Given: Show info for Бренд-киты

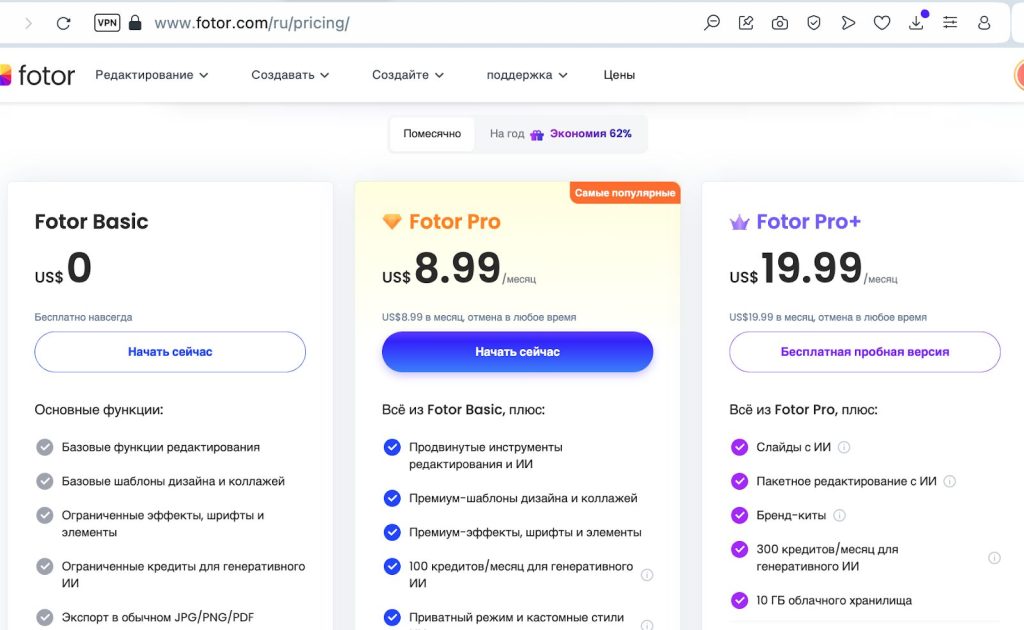Looking at the screenshot, I should click(839, 515).
